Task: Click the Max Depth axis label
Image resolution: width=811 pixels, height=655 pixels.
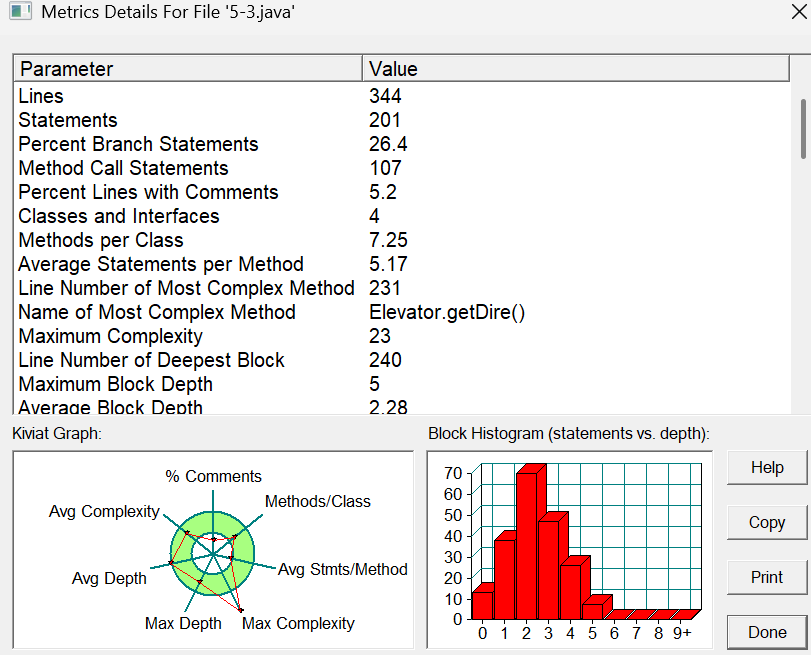Action: tap(183, 623)
